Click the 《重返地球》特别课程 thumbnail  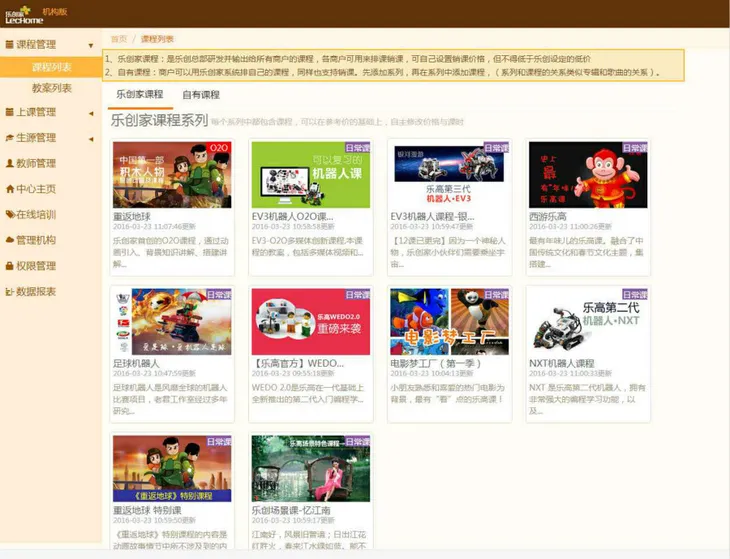[172, 469]
